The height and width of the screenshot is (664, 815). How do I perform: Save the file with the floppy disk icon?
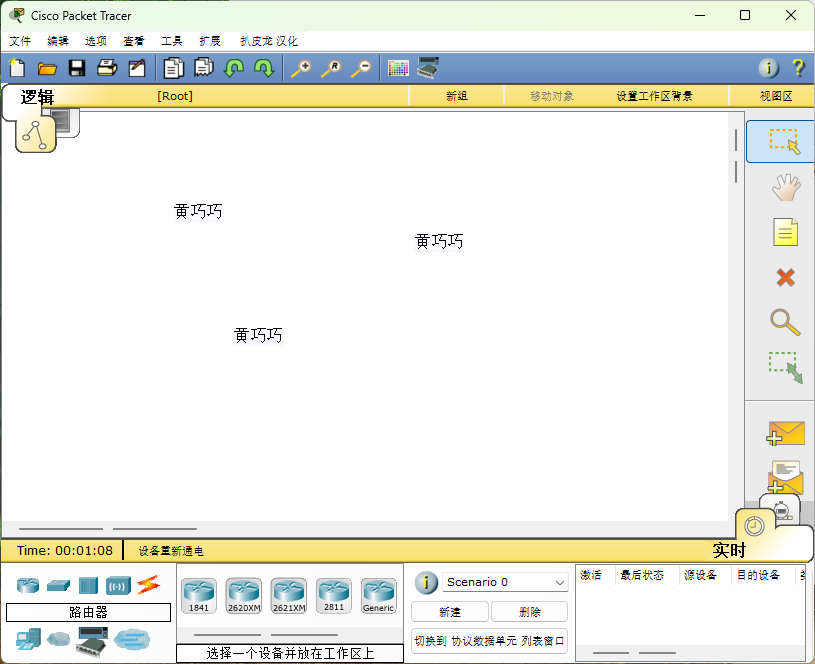click(x=77, y=68)
